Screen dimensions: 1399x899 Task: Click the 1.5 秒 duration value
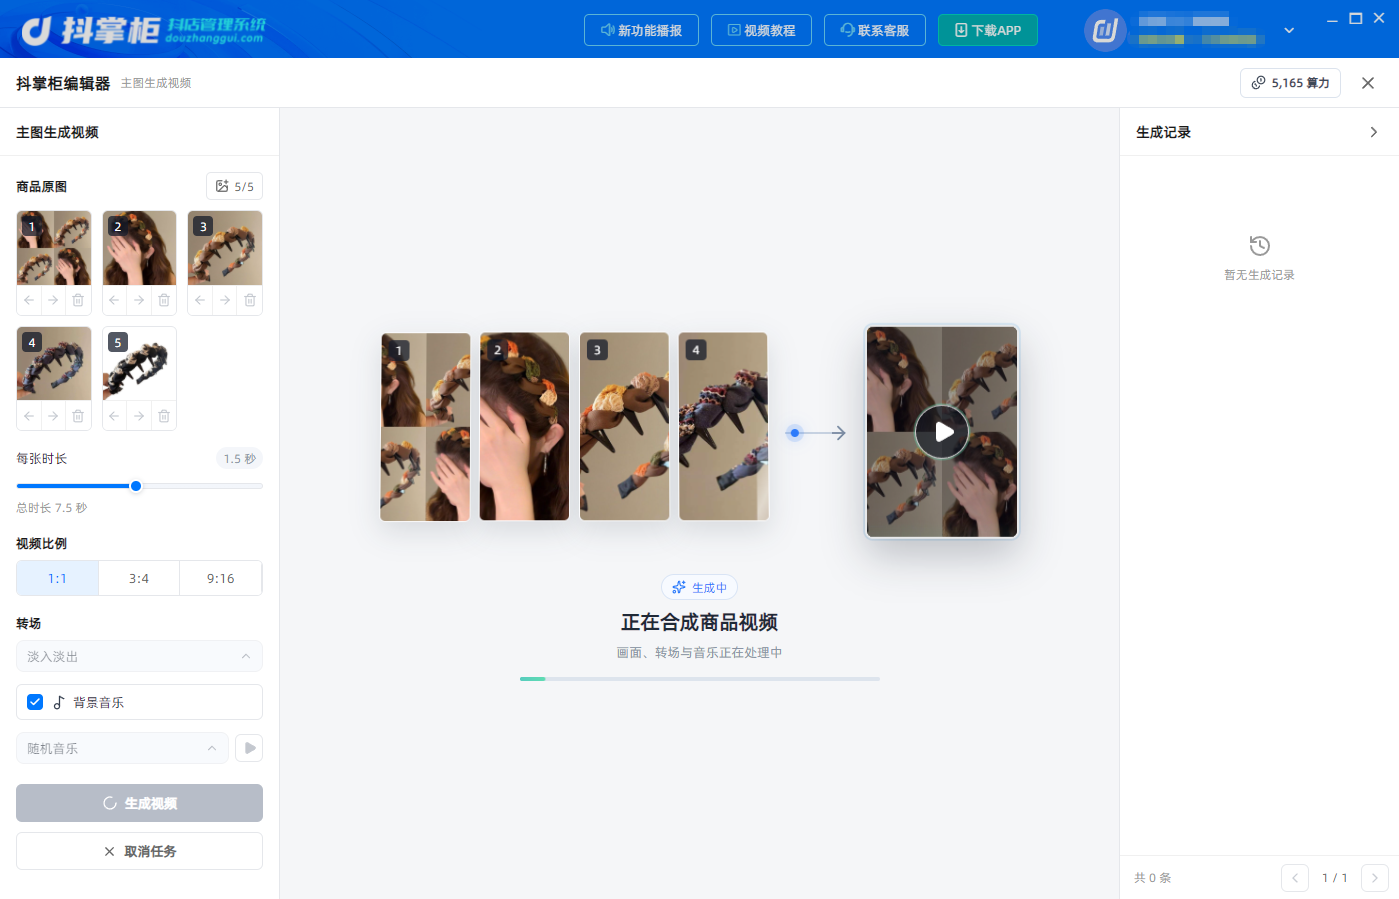240,458
